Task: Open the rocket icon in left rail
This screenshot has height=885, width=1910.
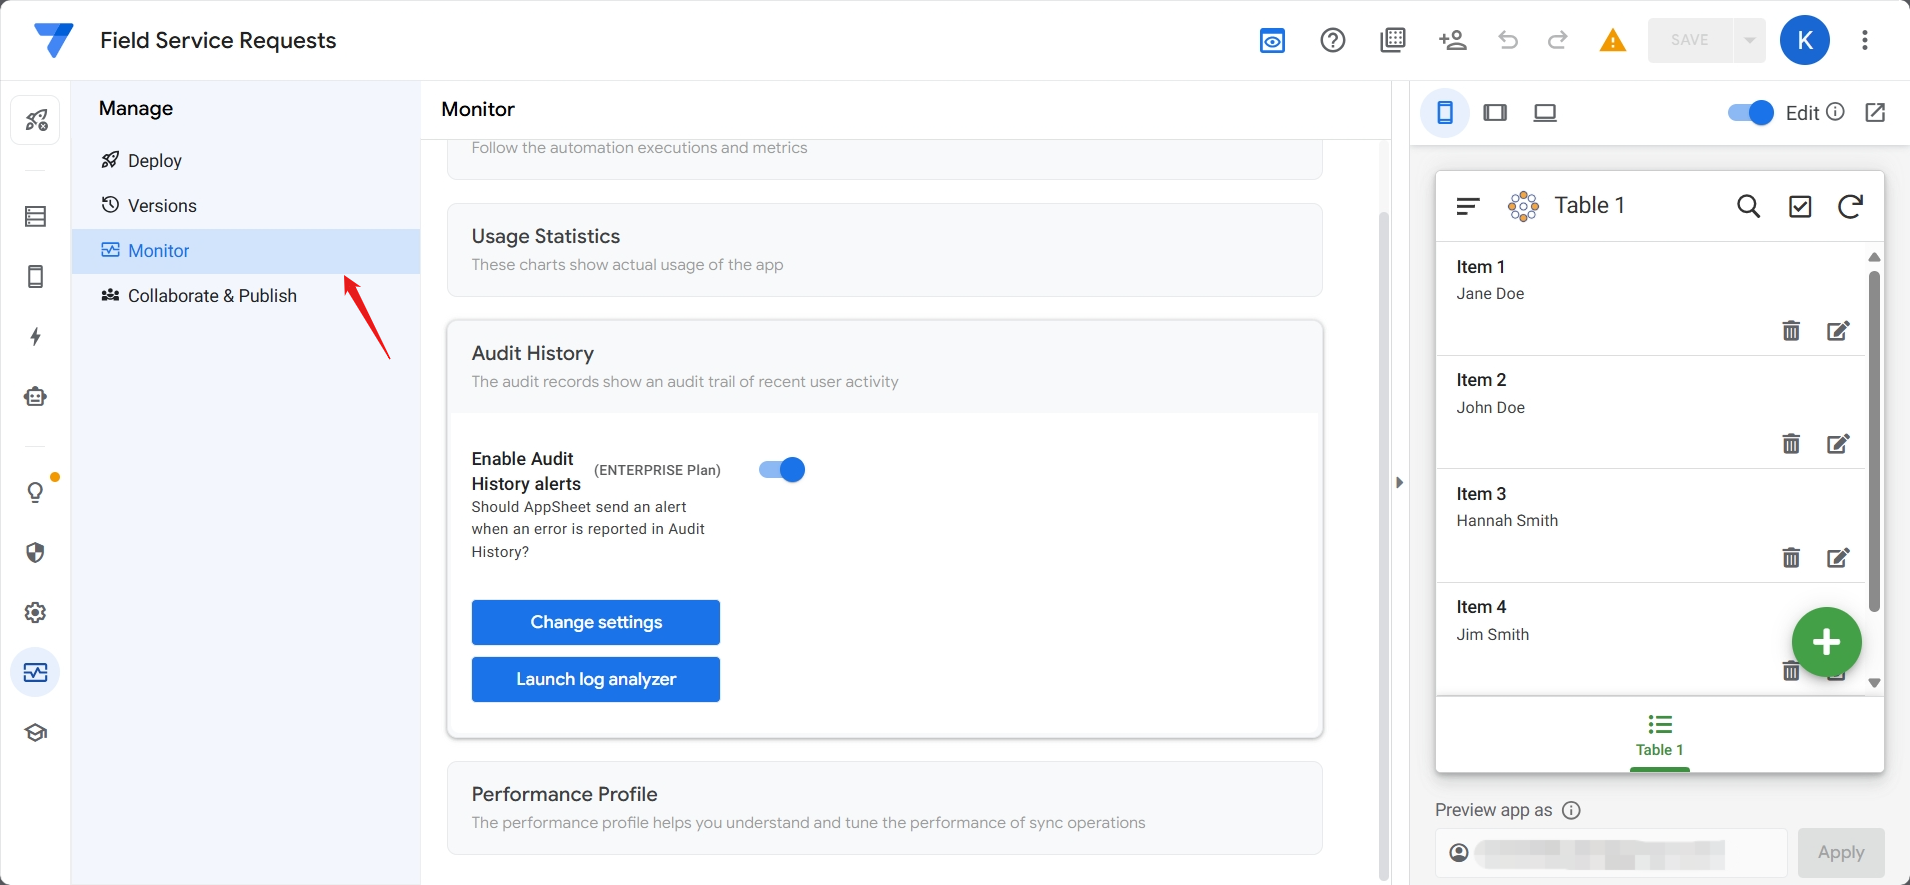Action: tap(36, 121)
